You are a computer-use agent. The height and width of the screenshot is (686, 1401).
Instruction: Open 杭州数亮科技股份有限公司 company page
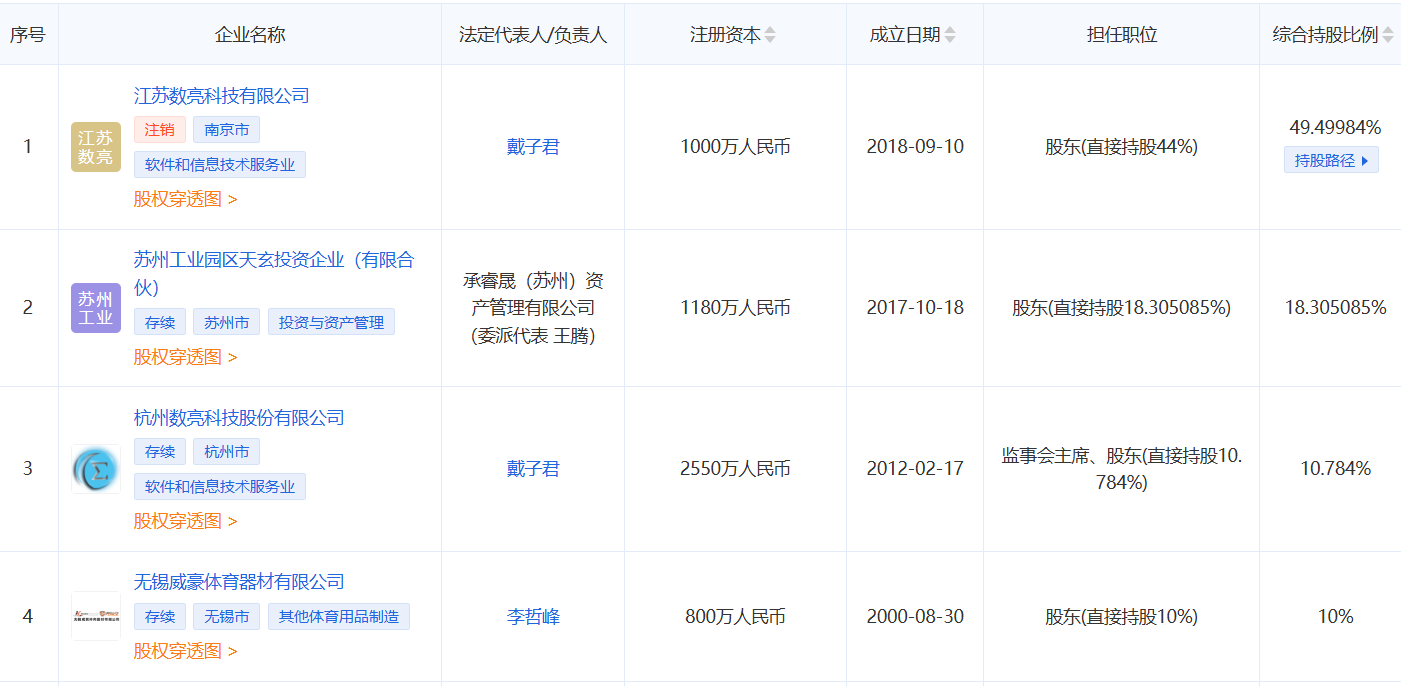(239, 417)
